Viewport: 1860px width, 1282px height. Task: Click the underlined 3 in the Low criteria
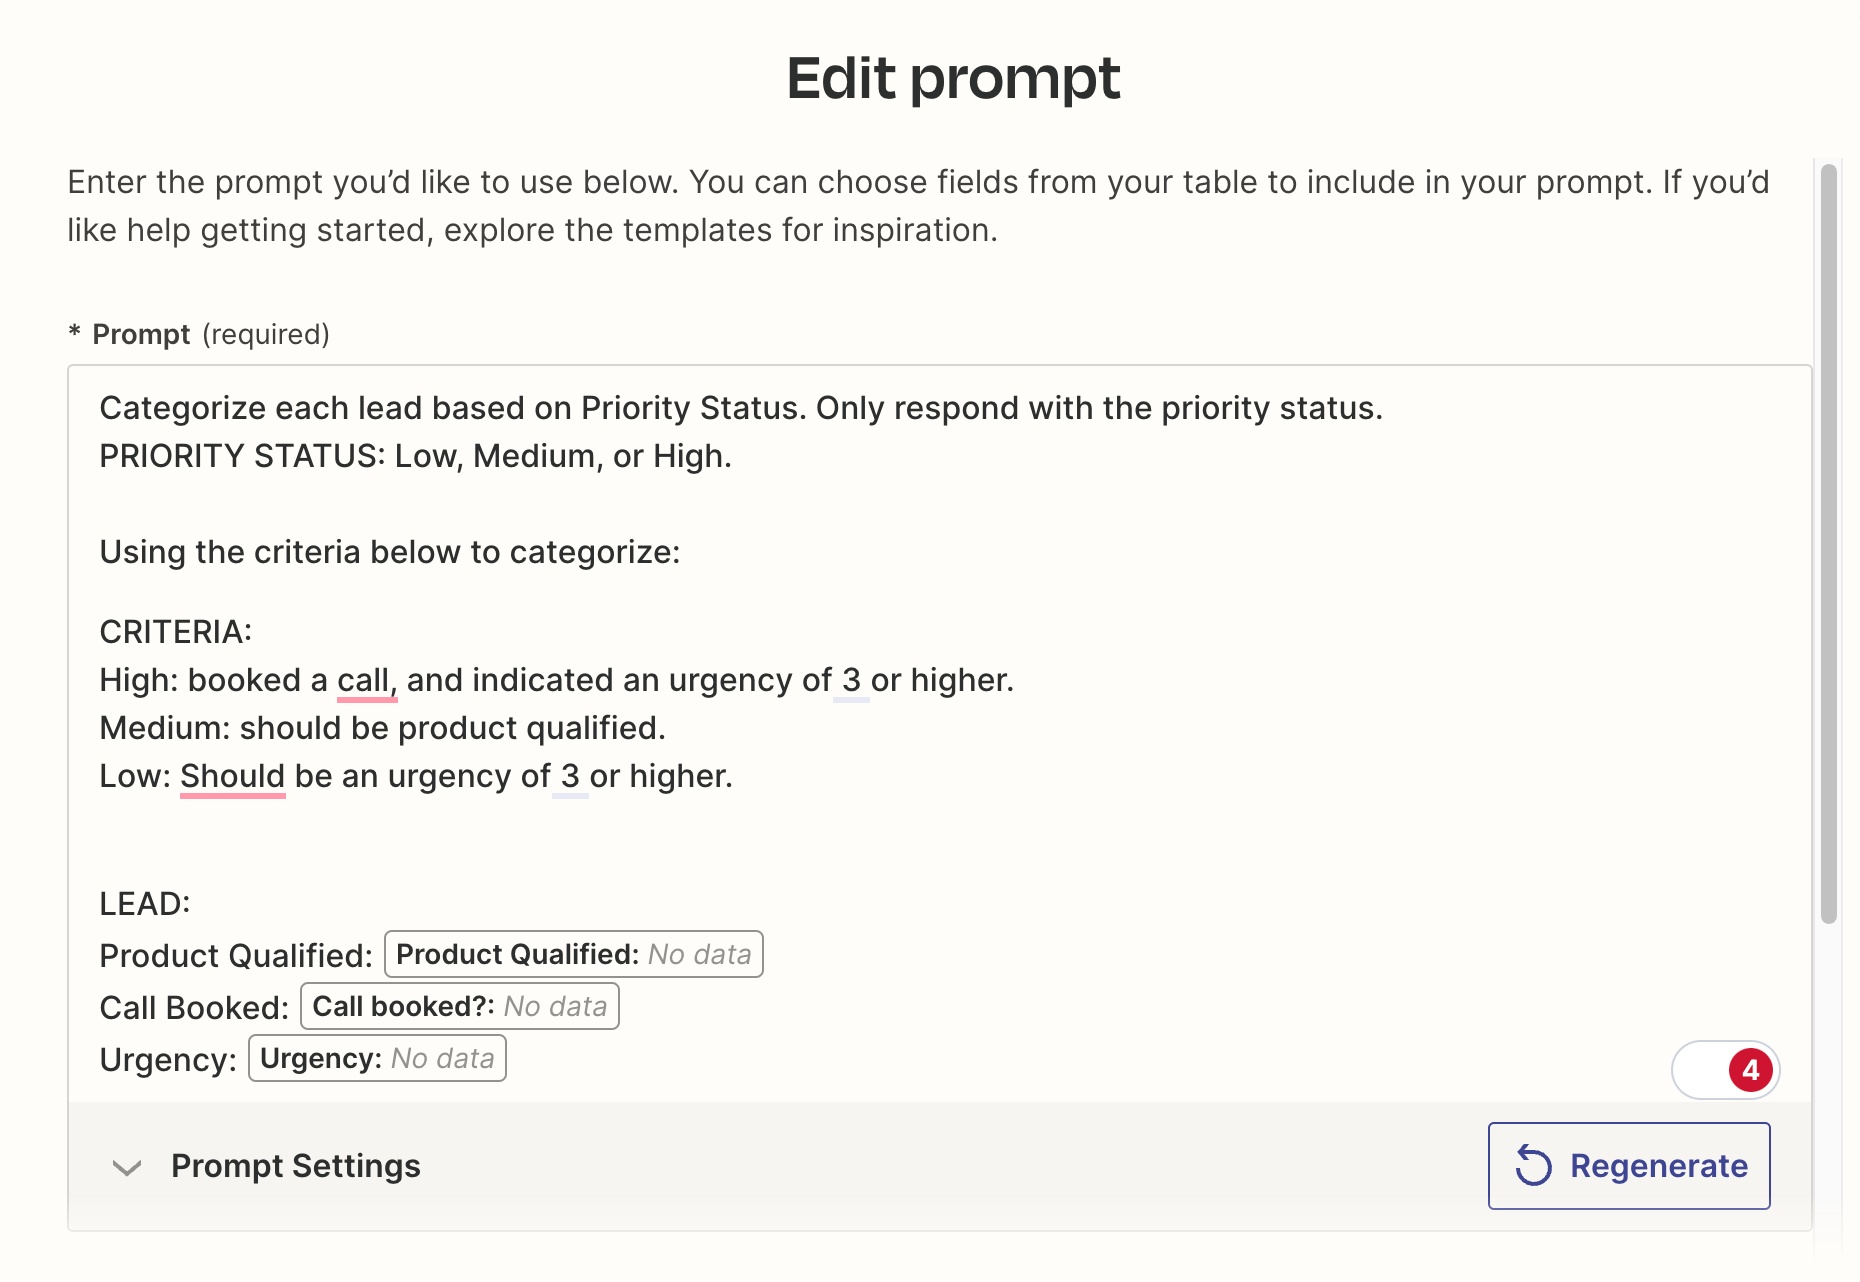[570, 776]
